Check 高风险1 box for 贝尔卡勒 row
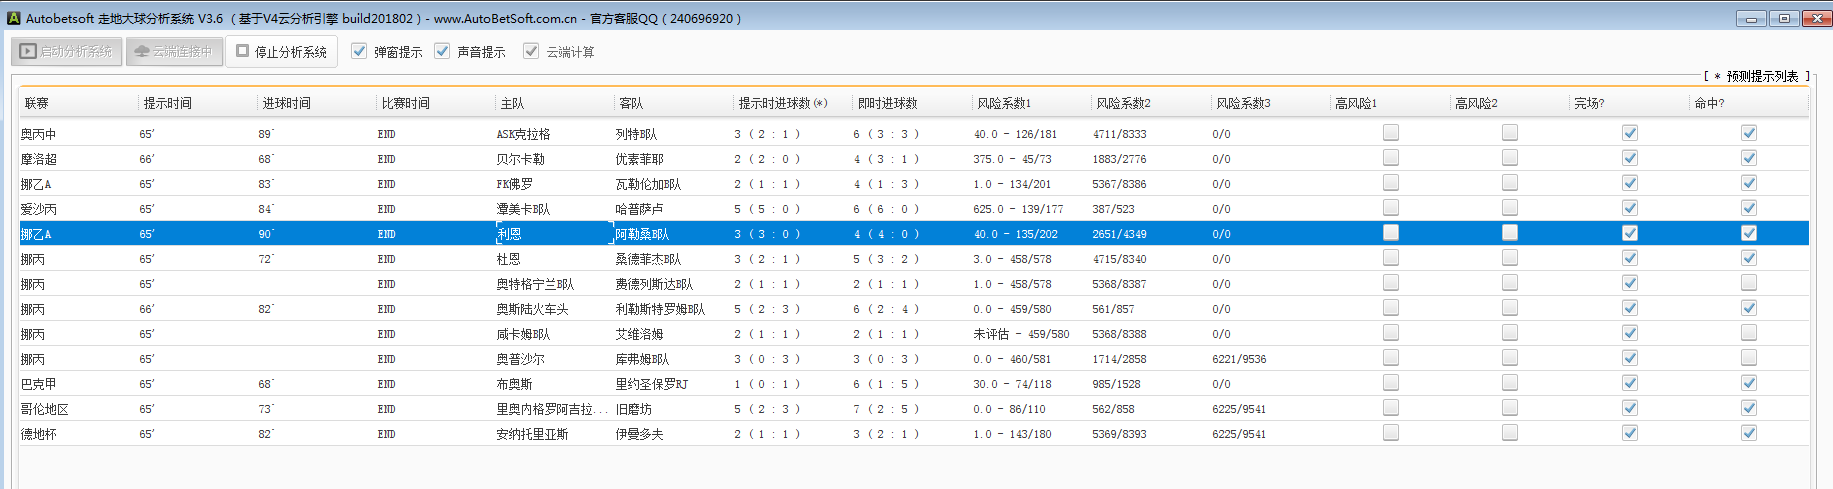This screenshot has width=1833, height=489. click(x=1390, y=158)
